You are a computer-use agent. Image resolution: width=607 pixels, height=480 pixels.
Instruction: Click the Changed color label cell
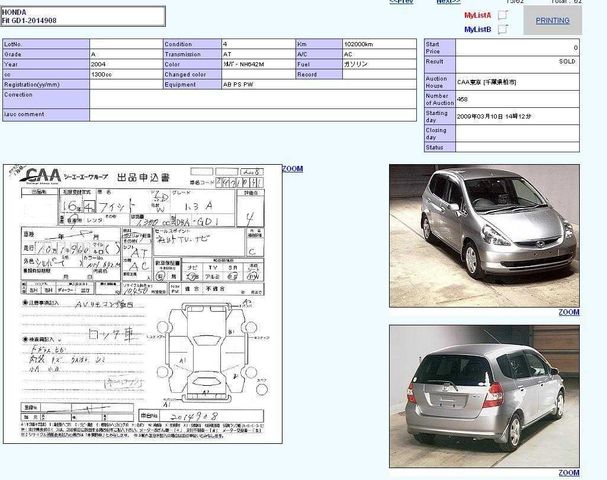pos(192,74)
